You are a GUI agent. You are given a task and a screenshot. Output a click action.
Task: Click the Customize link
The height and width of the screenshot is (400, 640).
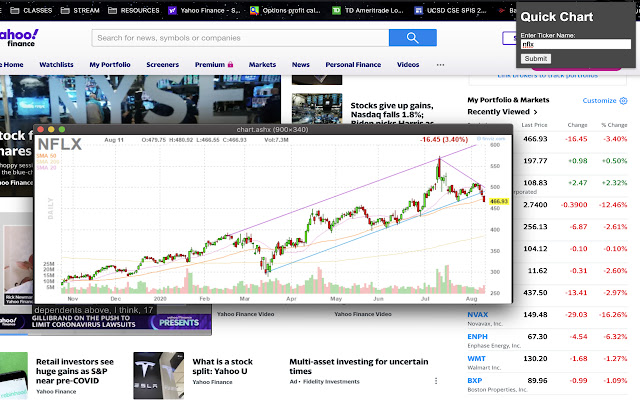point(599,101)
